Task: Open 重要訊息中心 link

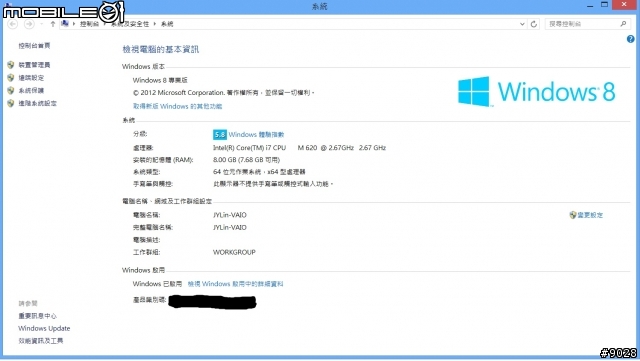Action: [38, 316]
